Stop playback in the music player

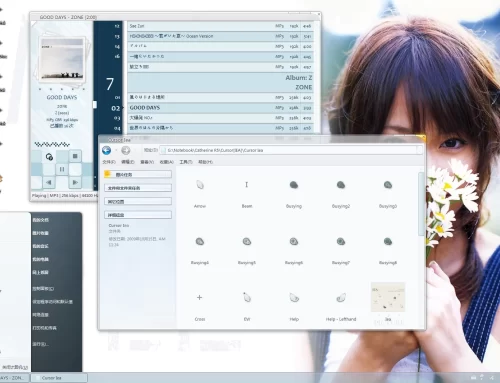tap(75, 156)
